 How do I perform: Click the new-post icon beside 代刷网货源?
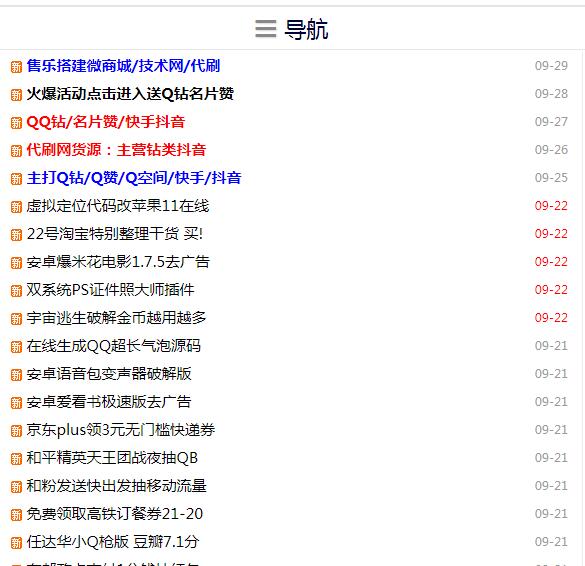tap(16, 151)
